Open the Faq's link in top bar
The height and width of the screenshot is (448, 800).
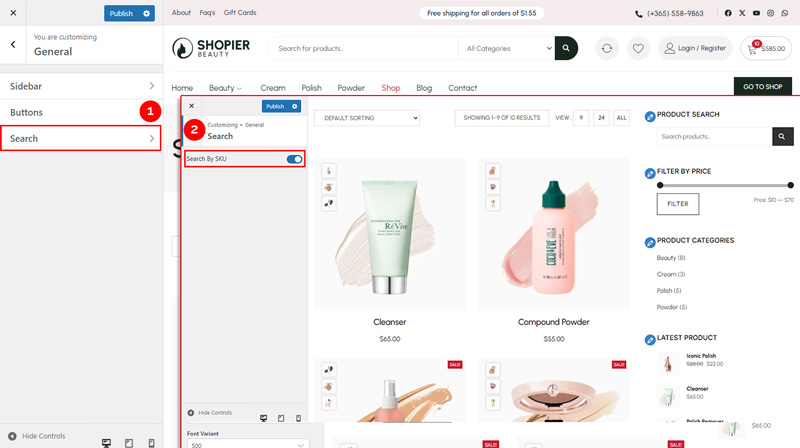click(207, 13)
